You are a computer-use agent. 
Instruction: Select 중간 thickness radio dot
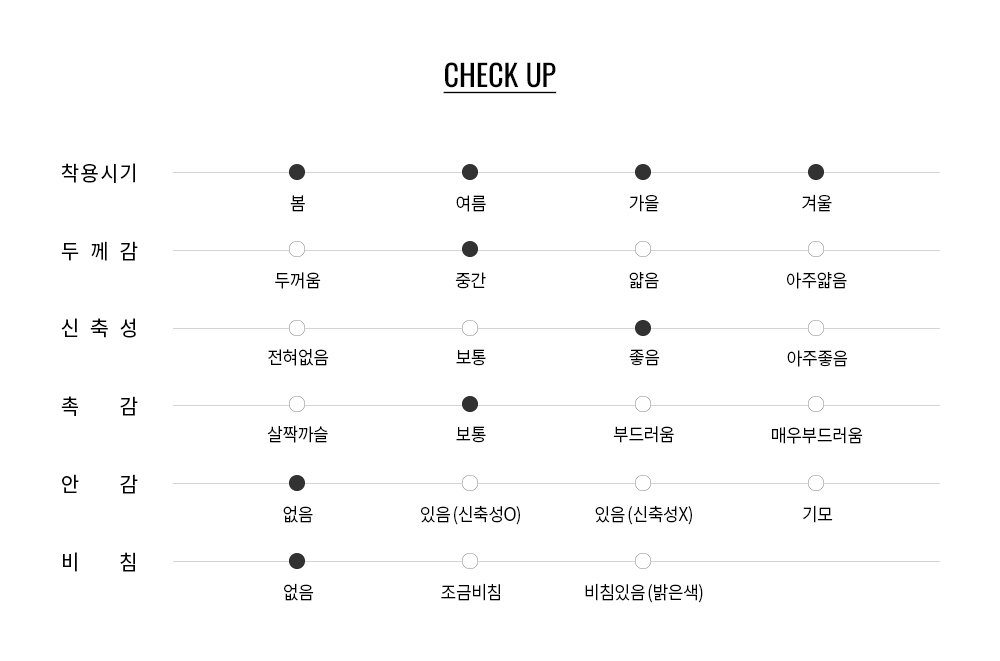click(x=470, y=249)
